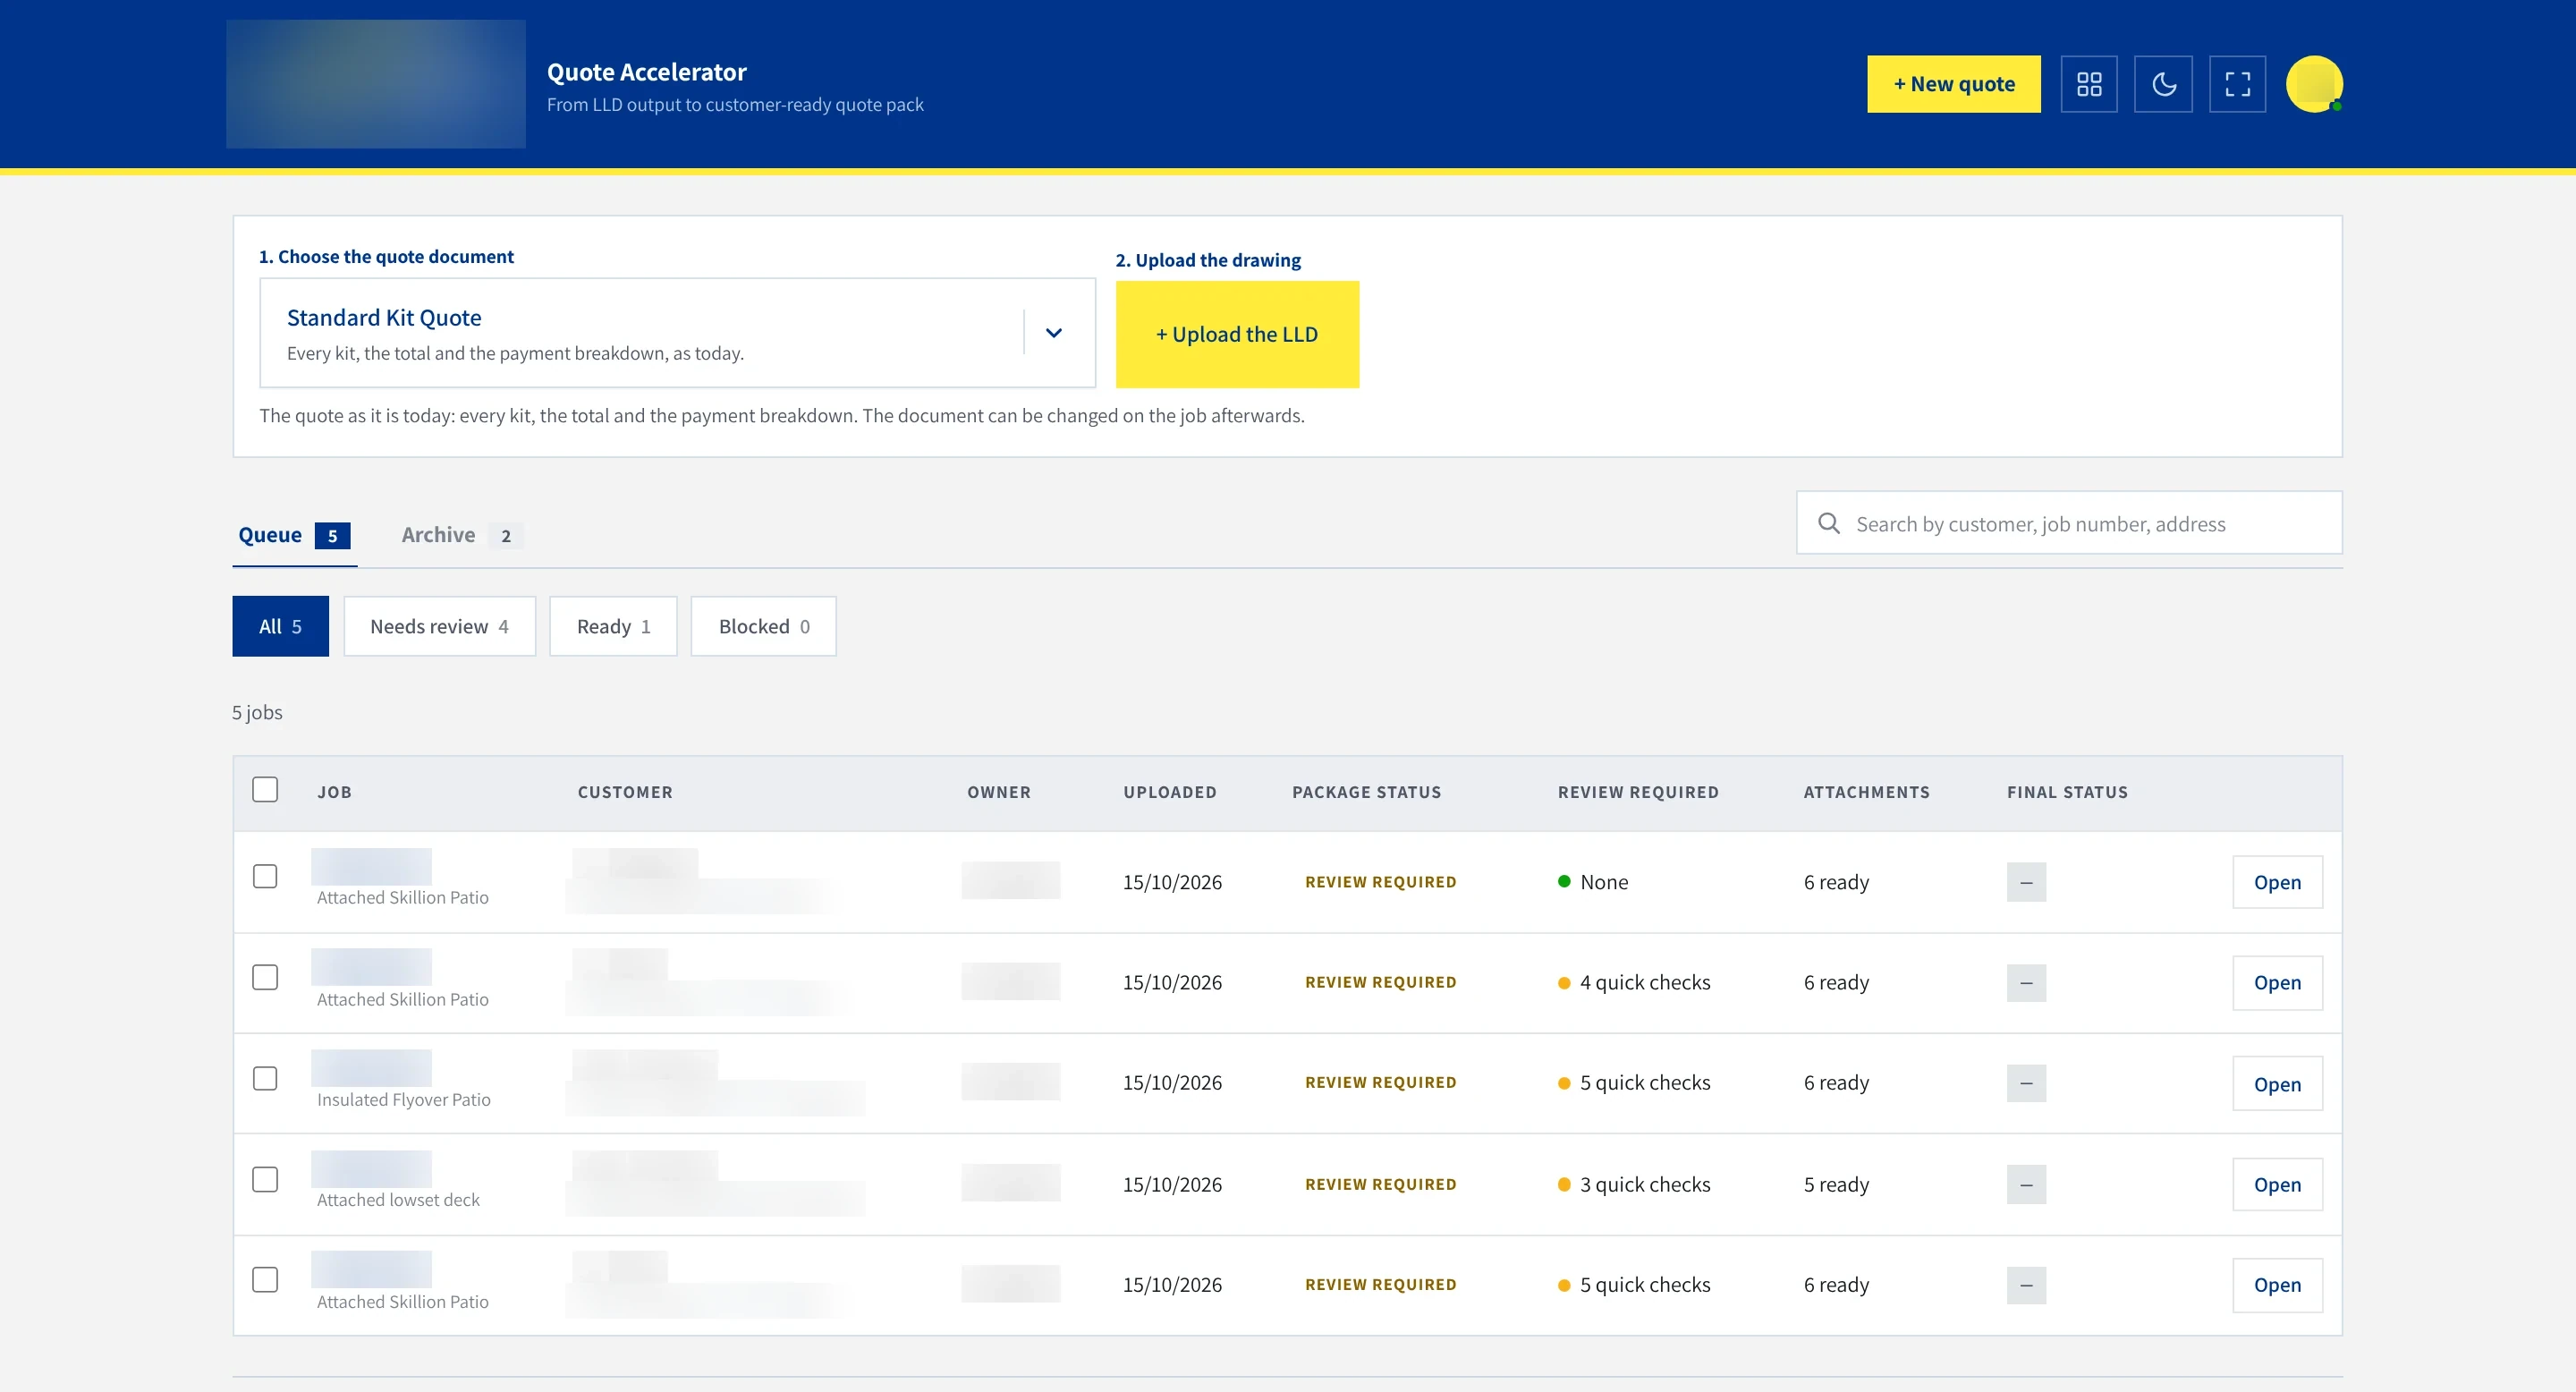Open the user profile avatar
Image resolution: width=2576 pixels, height=1392 pixels.
pos(2314,84)
